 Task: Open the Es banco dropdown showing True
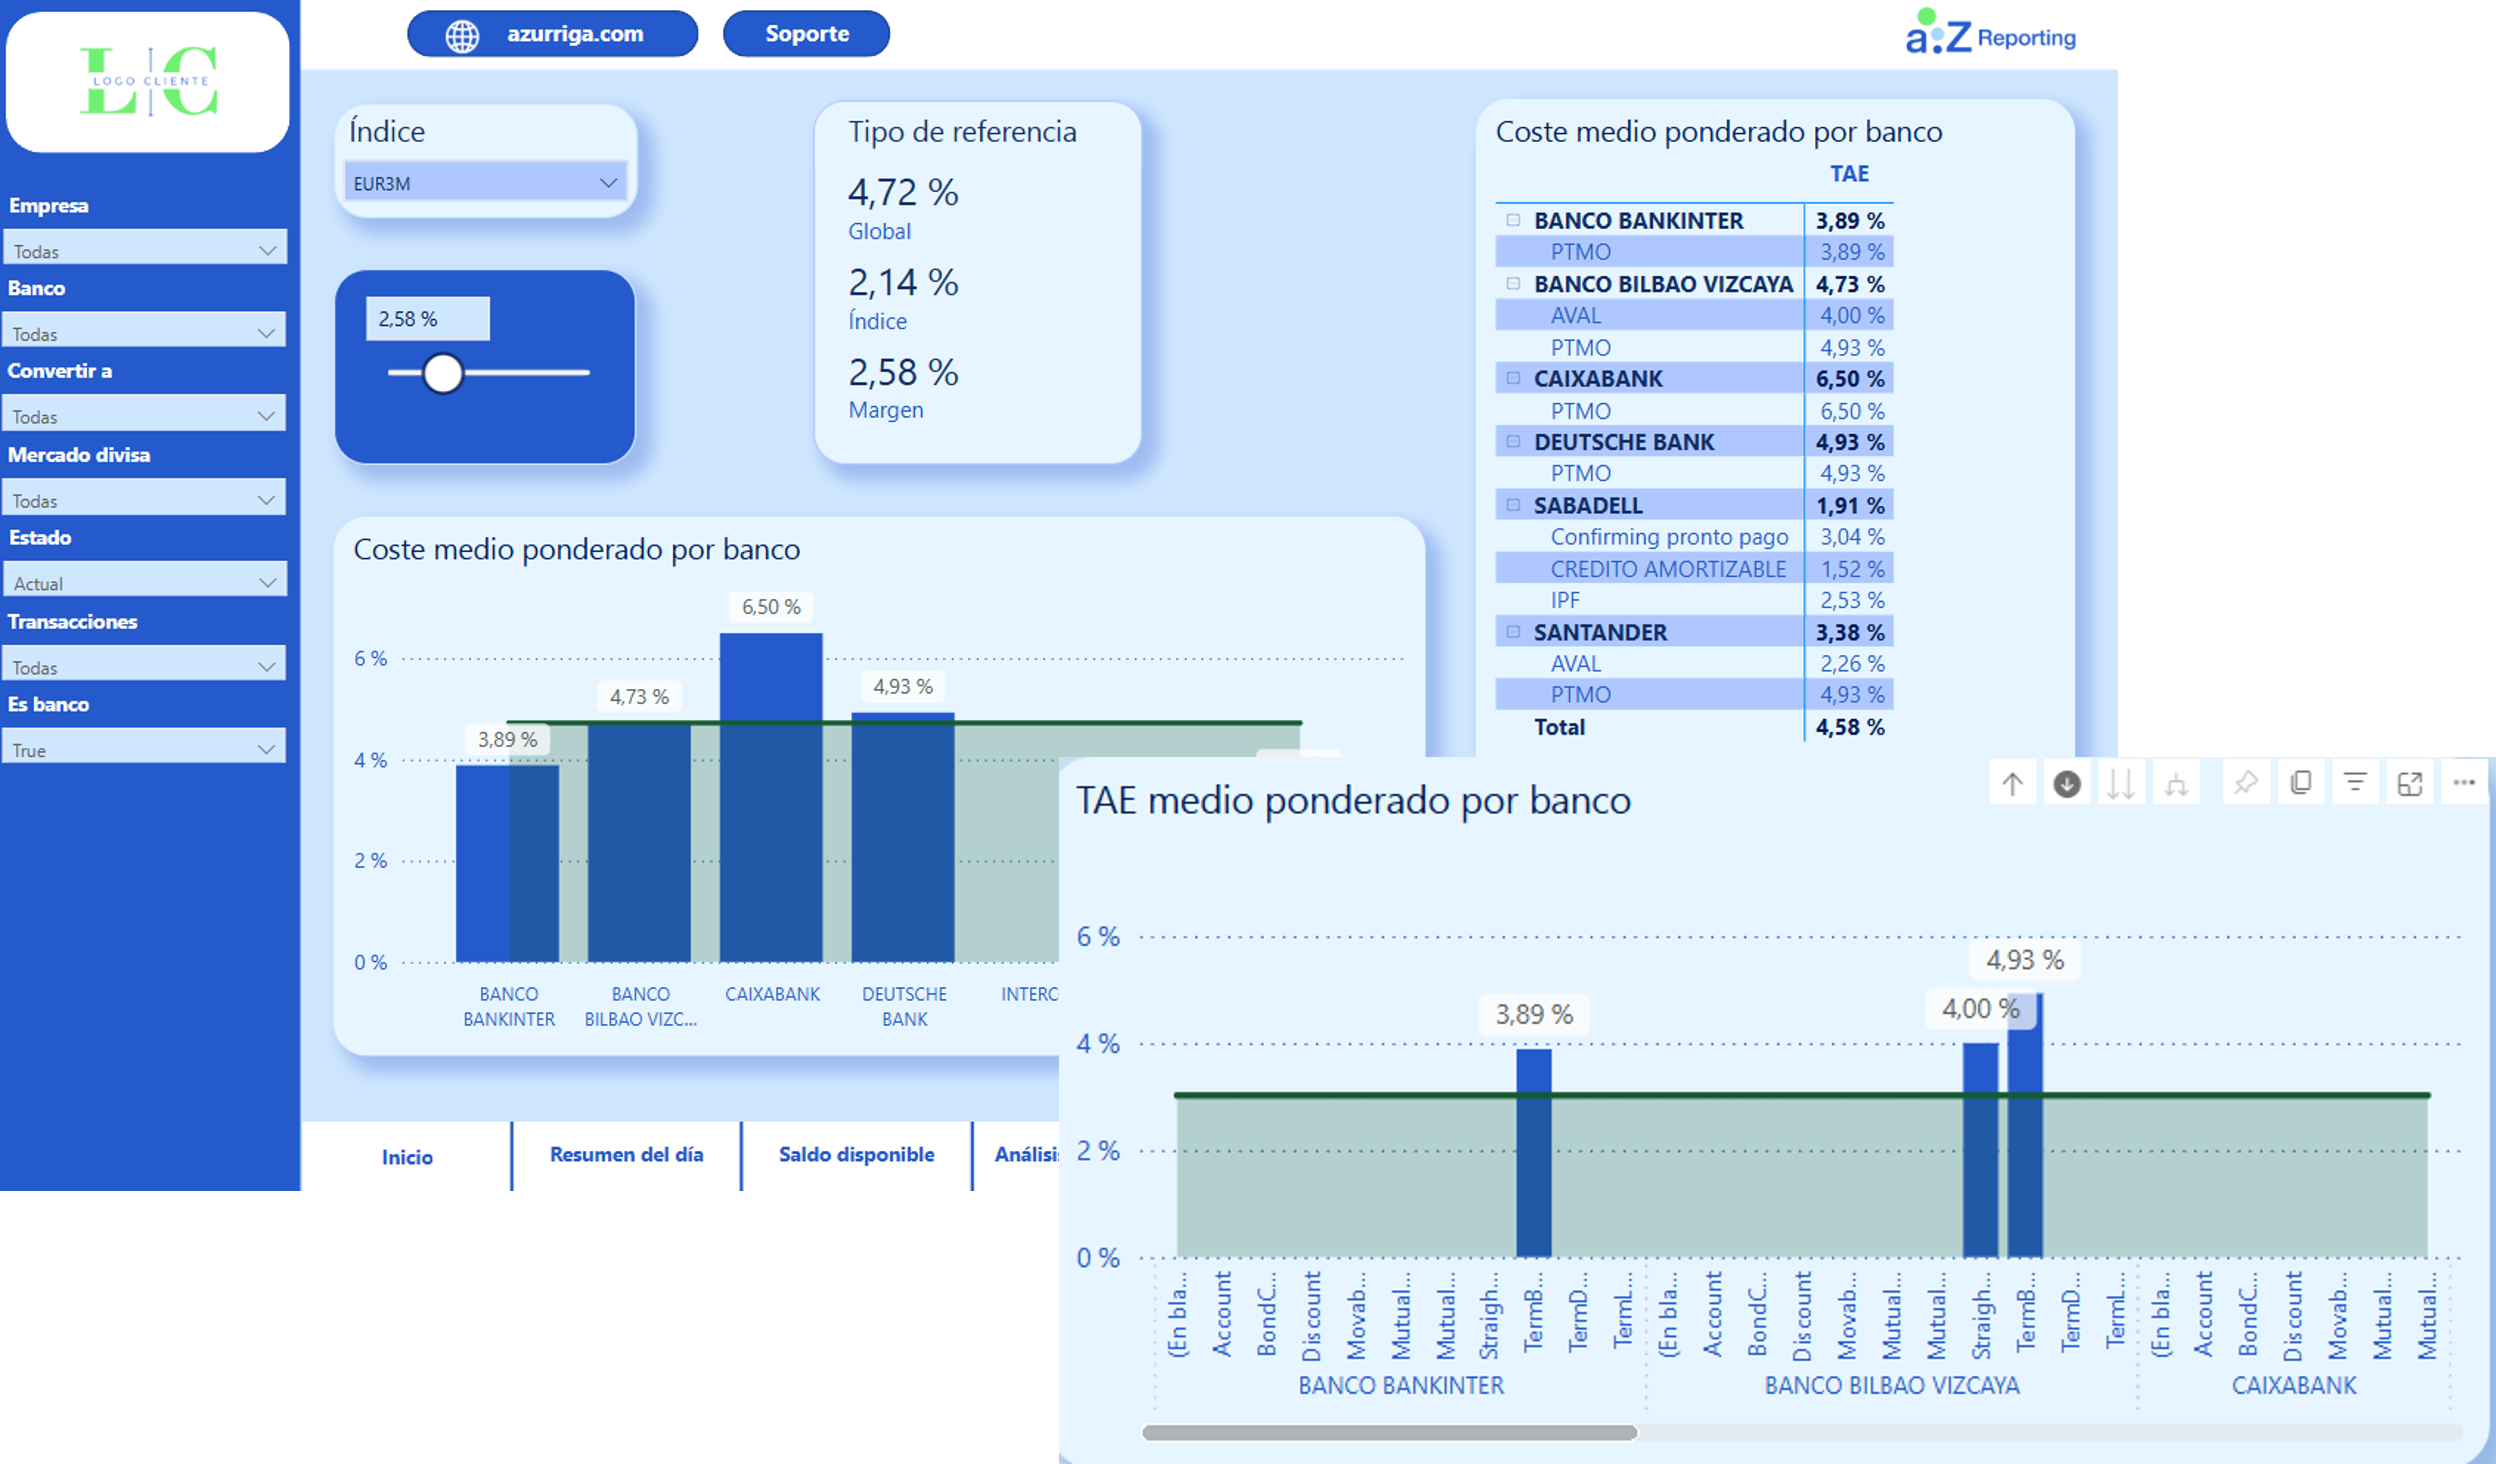[145, 748]
